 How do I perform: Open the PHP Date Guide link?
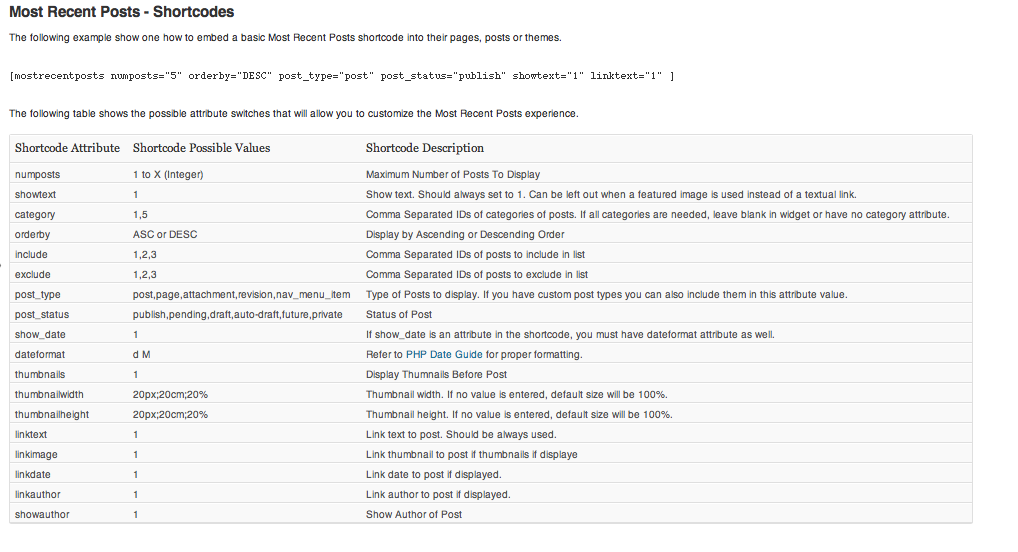pyautogui.click(x=444, y=355)
